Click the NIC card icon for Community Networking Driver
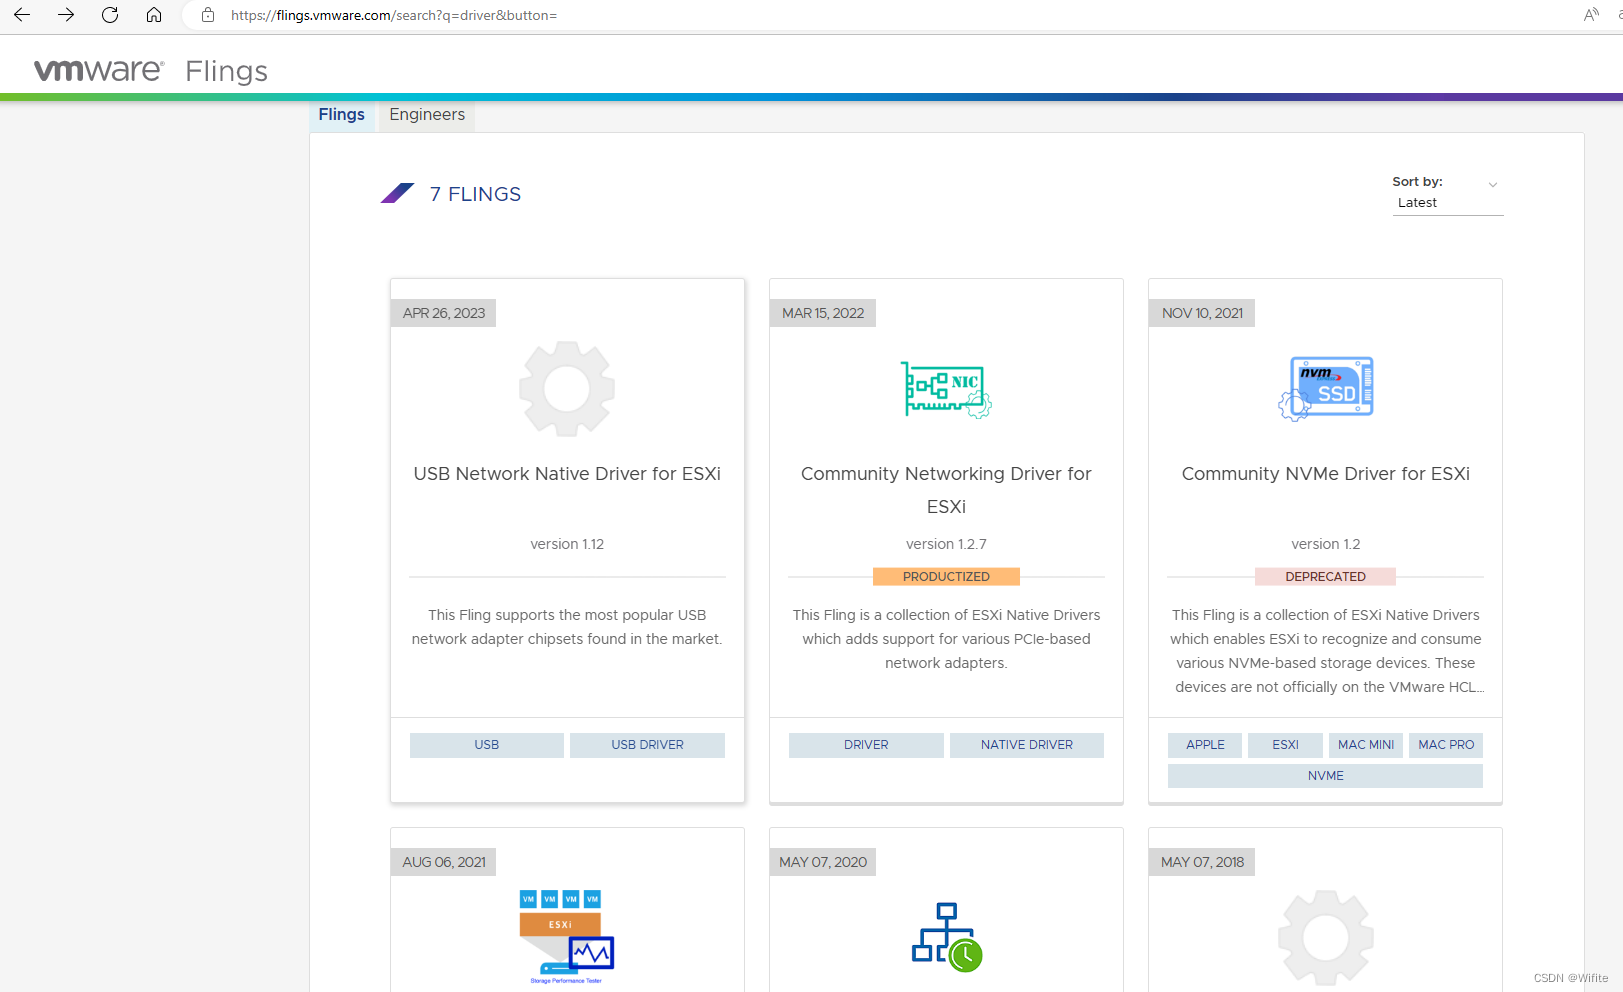Image resolution: width=1623 pixels, height=992 pixels. click(946, 389)
